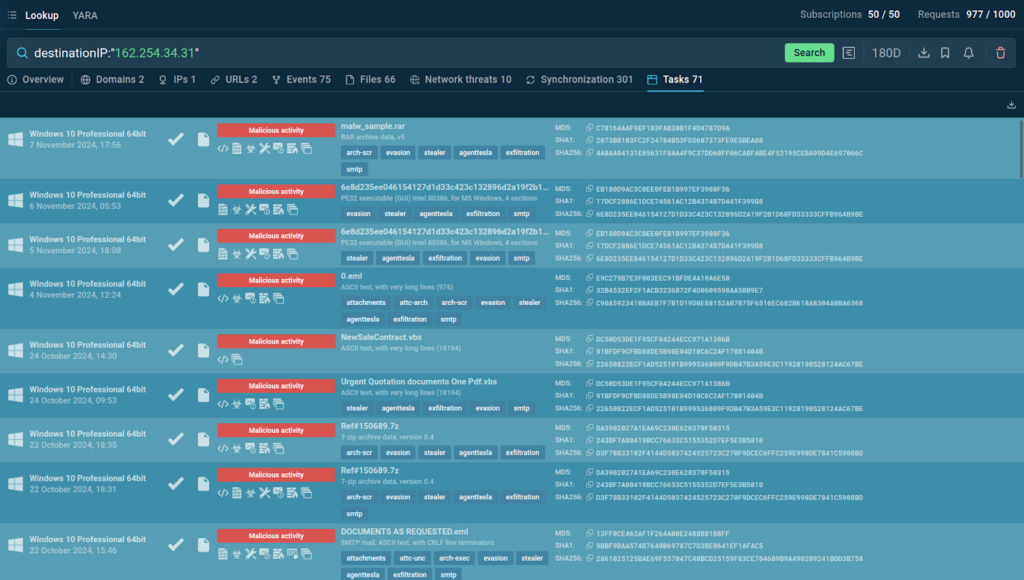Click the Windows logo of the 0.eml task
This screenshot has width=1024, height=580.
click(x=15, y=289)
